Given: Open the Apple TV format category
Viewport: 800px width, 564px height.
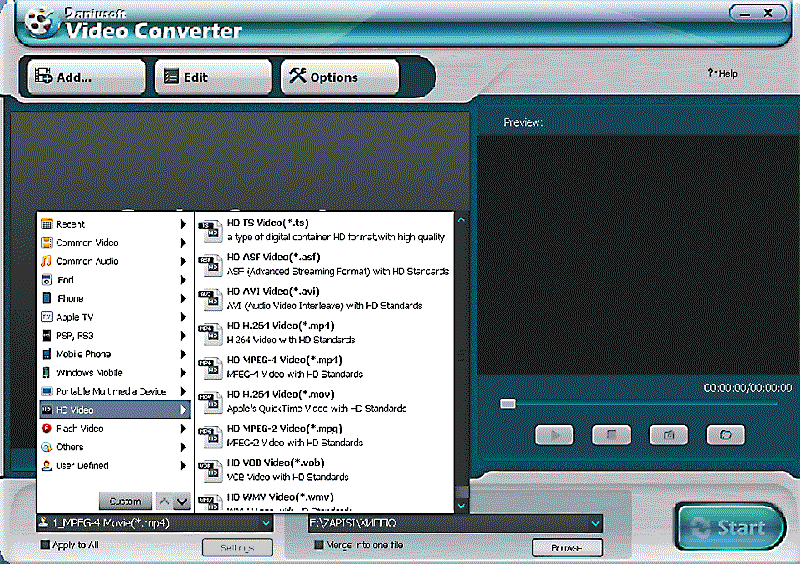Looking at the screenshot, I should [112, 317].
